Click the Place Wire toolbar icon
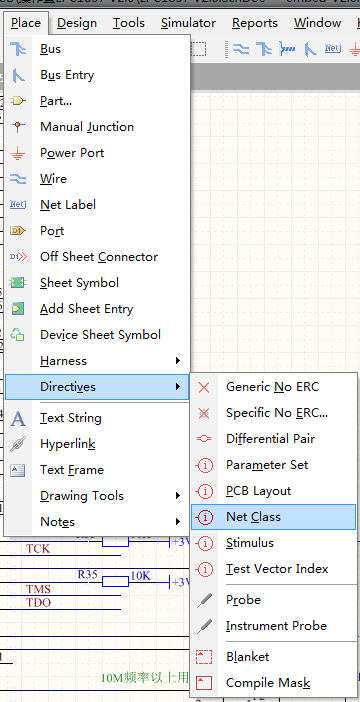 pos(241,48)
